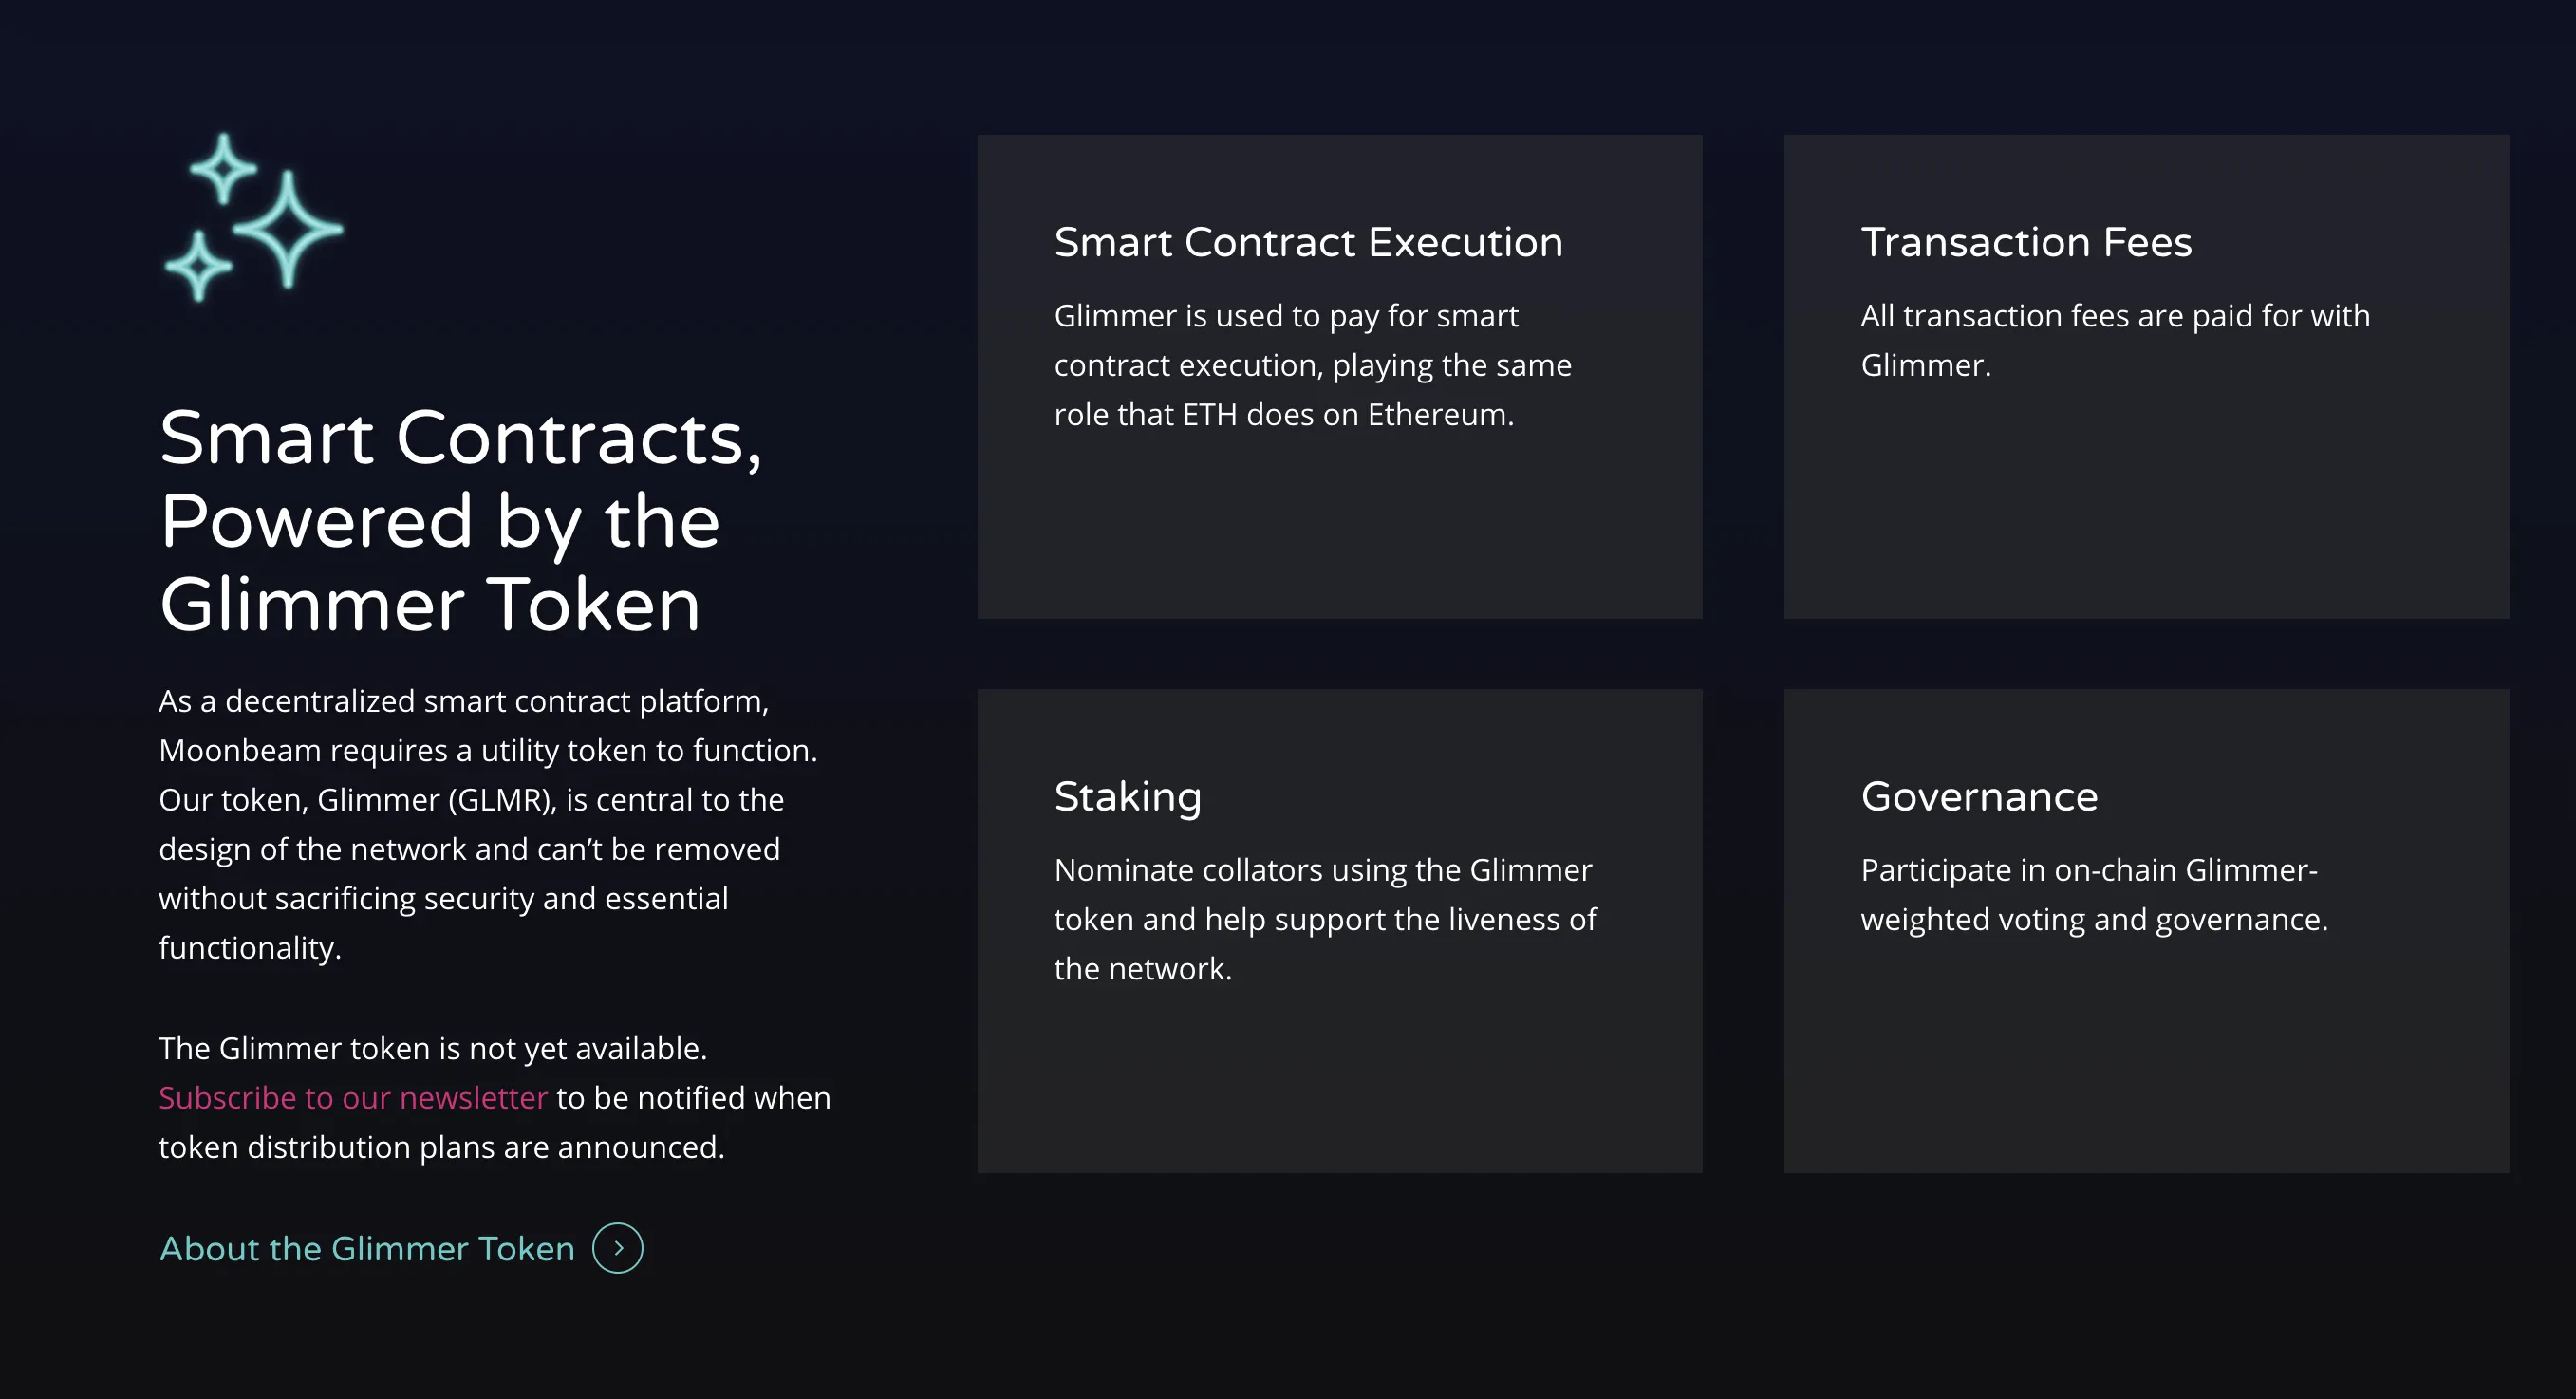Viewport: 2576px width, 1399px height.
Task: Select the Transaction Fees card title
Action: 2026,242
